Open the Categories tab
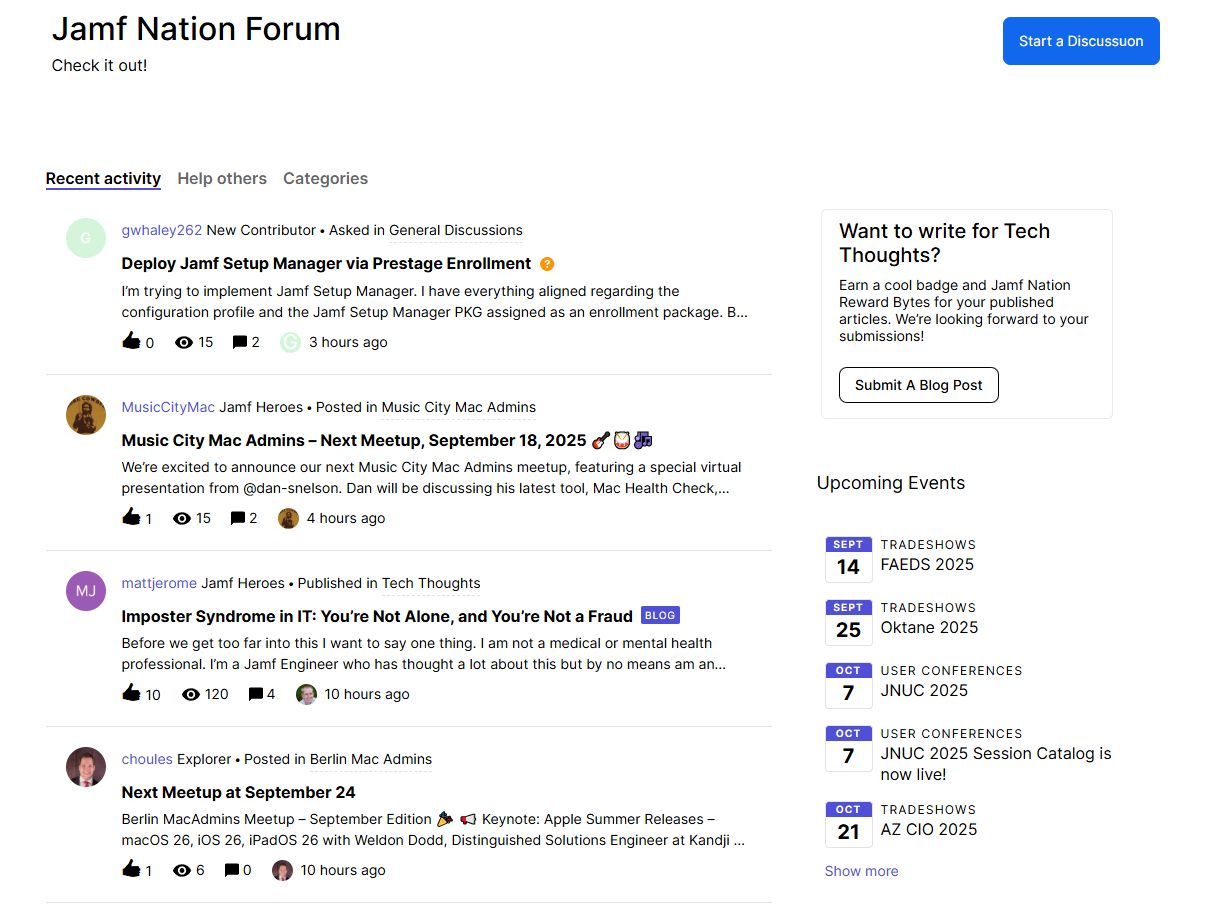Viewport: 1218px width, 907px height. coord(325,179)
